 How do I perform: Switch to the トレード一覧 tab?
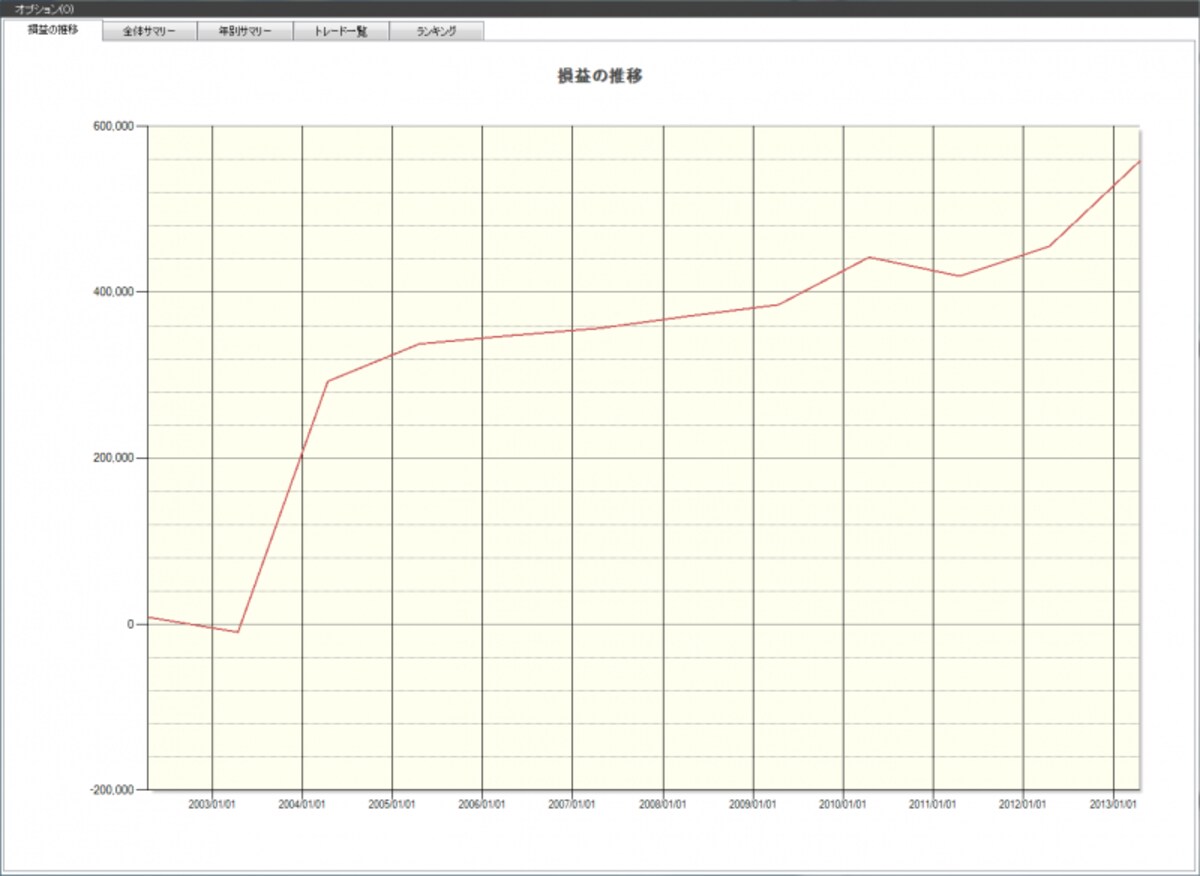click(x=341, y=31)
